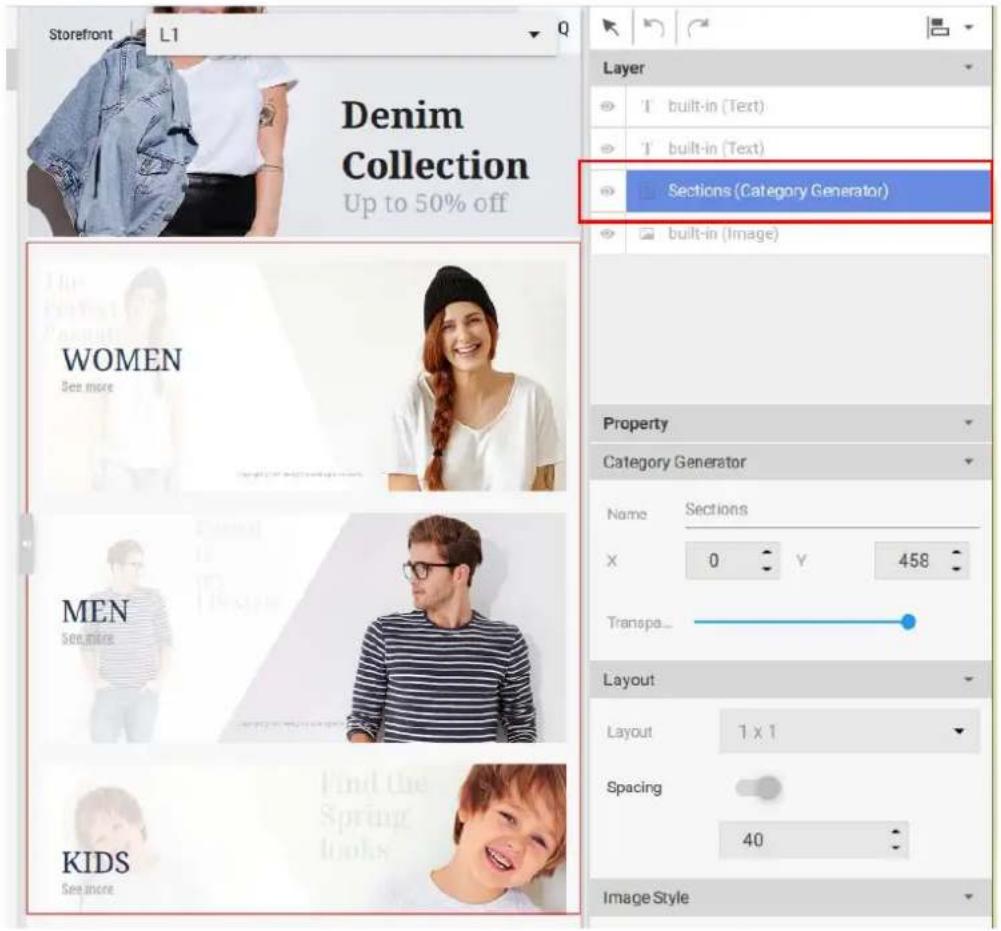Hide the Sections (Category Generator) layer

[607, 191]
